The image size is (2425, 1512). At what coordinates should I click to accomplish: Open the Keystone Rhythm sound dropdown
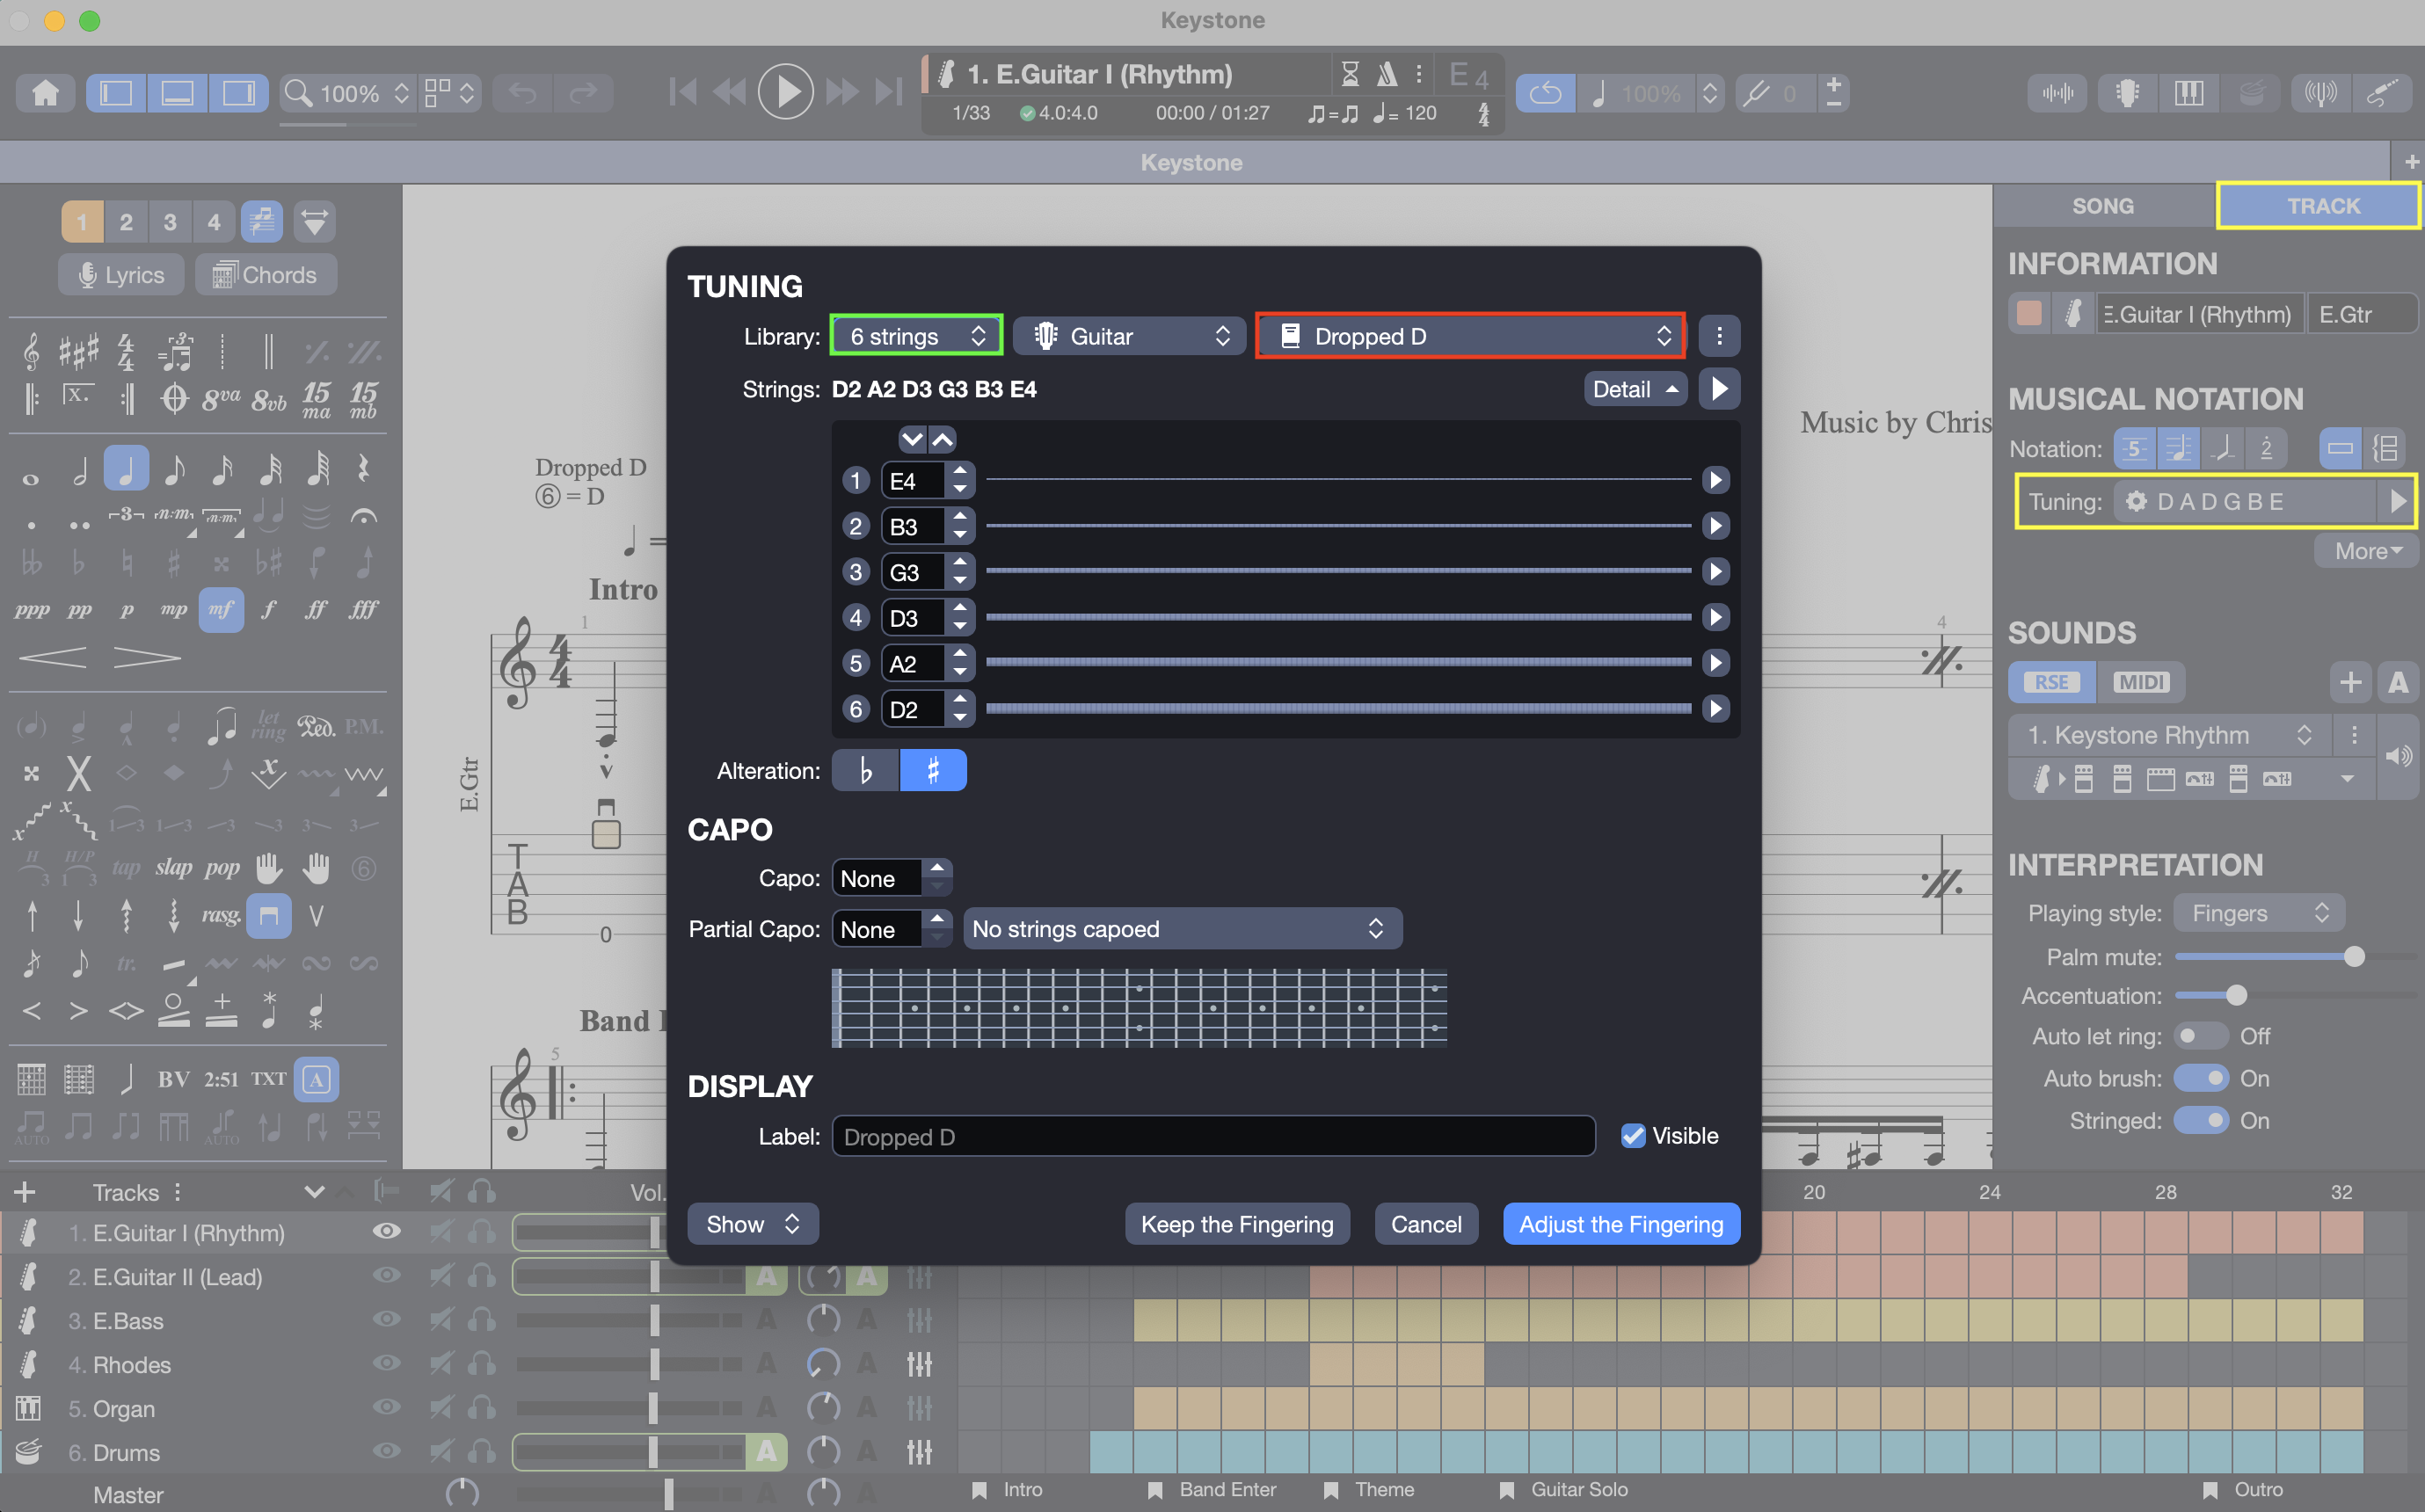[x=2170, y=736]
